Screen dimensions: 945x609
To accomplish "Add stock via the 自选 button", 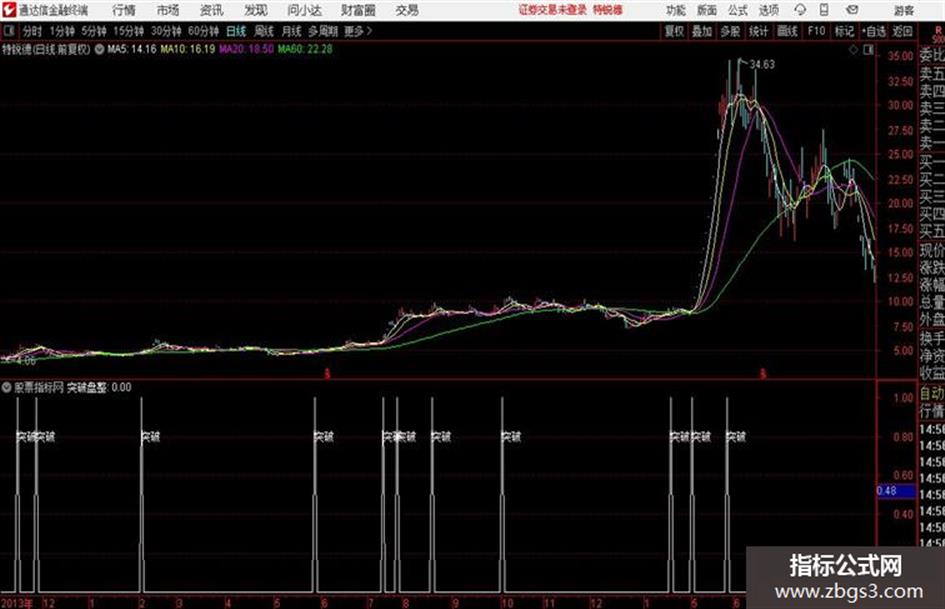I will pyautogui.click(x=874, y=31).
